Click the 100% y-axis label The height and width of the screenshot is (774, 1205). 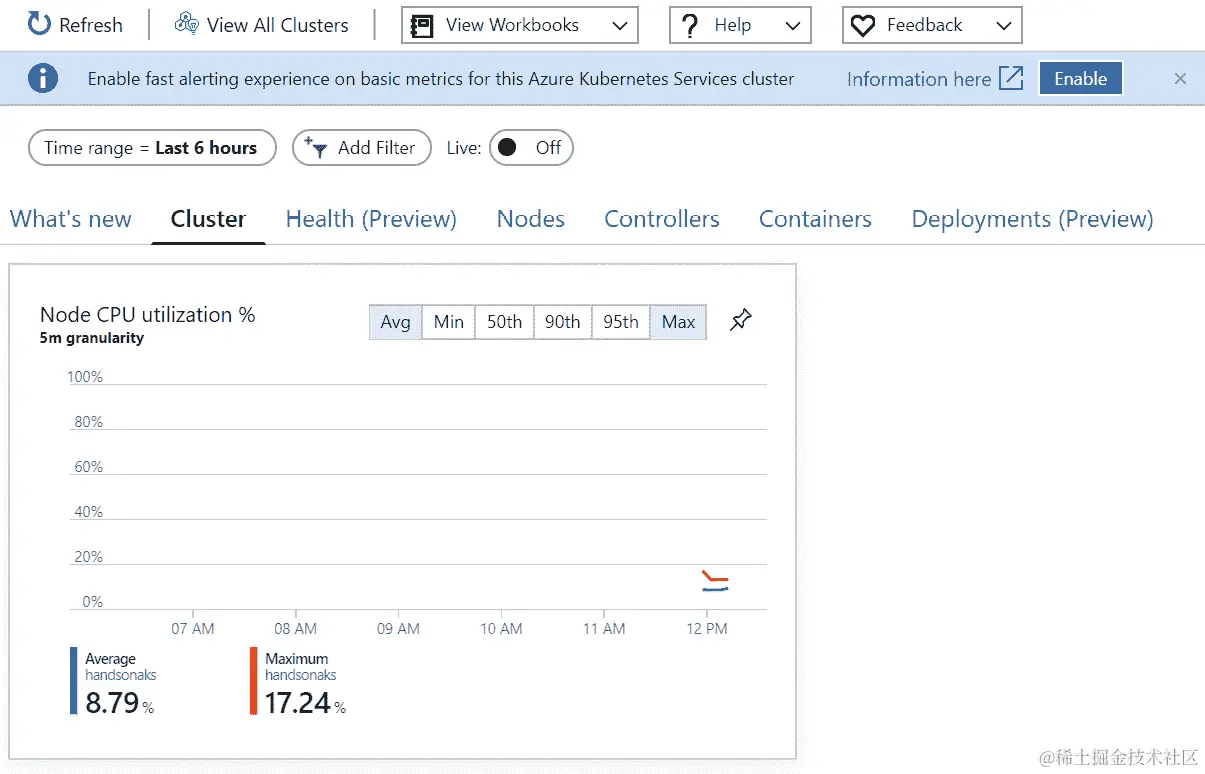coord(85,377)
